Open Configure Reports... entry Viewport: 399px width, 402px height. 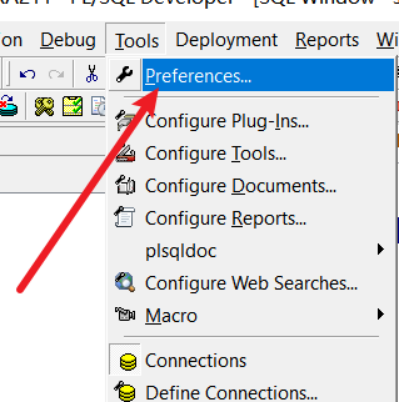pyautogui.click(x=252, y=219)
